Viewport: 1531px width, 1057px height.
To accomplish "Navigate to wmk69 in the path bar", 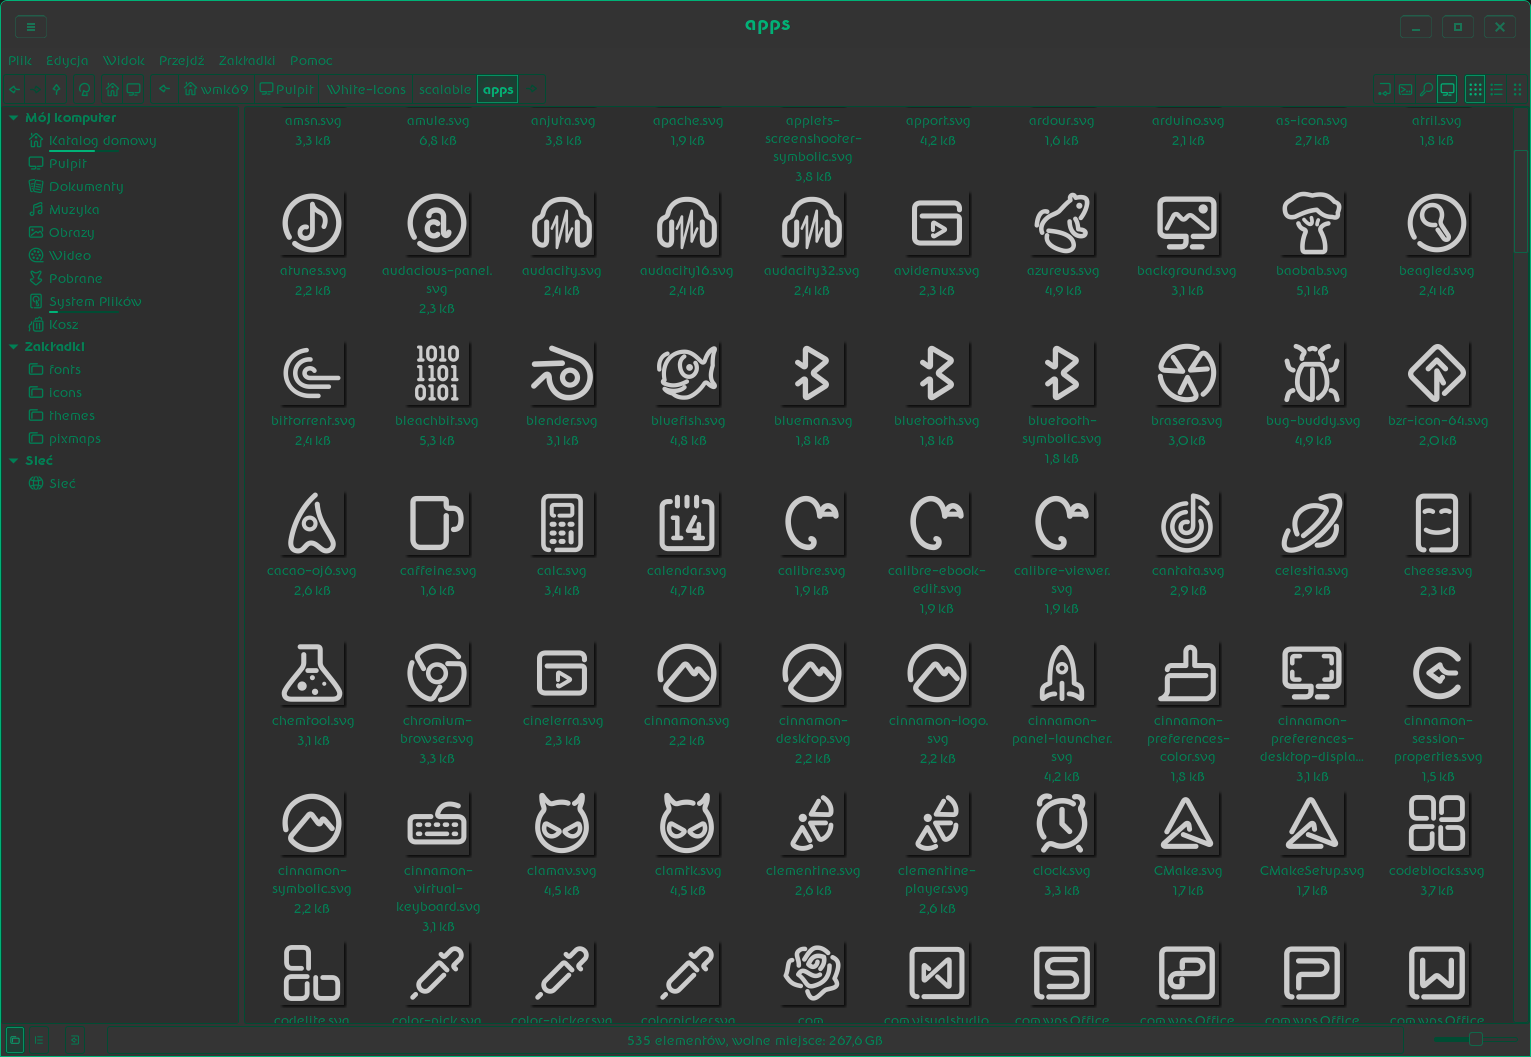I will [216, 89].
